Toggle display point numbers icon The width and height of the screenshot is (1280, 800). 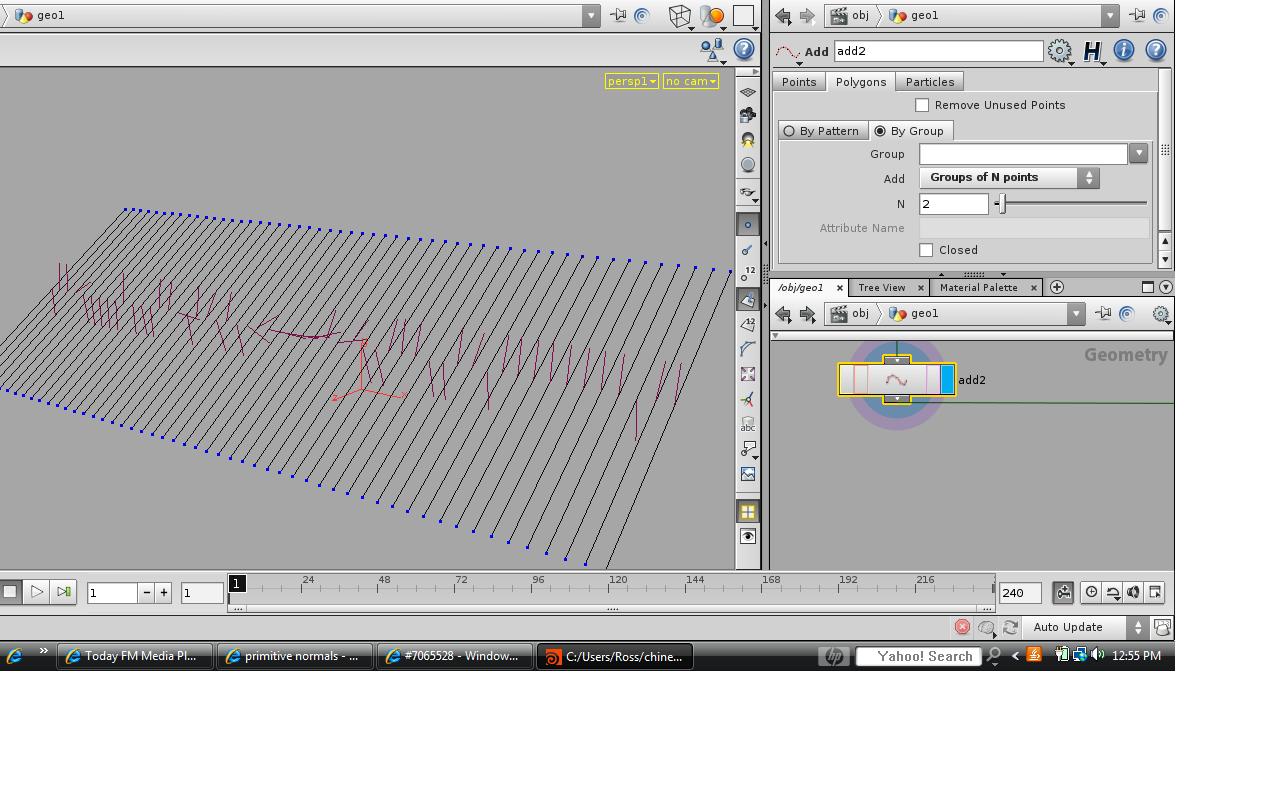pos(748,274)
